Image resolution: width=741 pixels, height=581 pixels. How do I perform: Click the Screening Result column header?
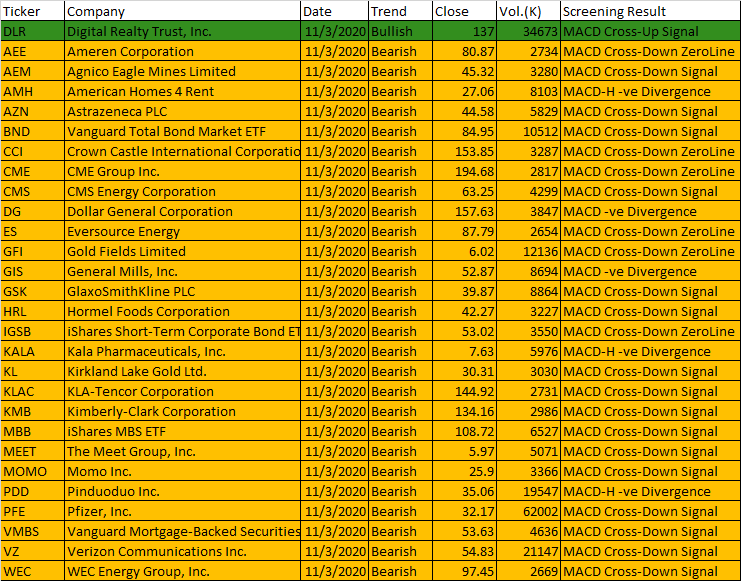[x=650, y=11]
